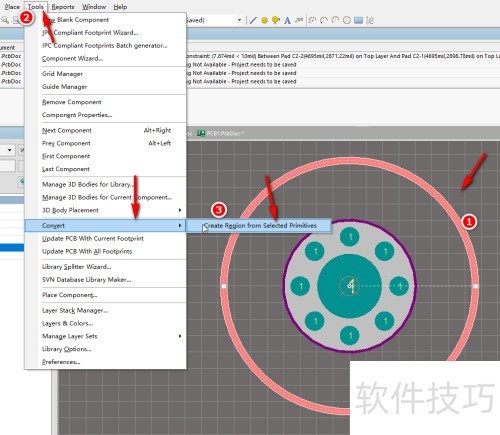Select the Arc by Edge tool
The image size is (500, 435).
pyautogui.click(x=324, y=20)
